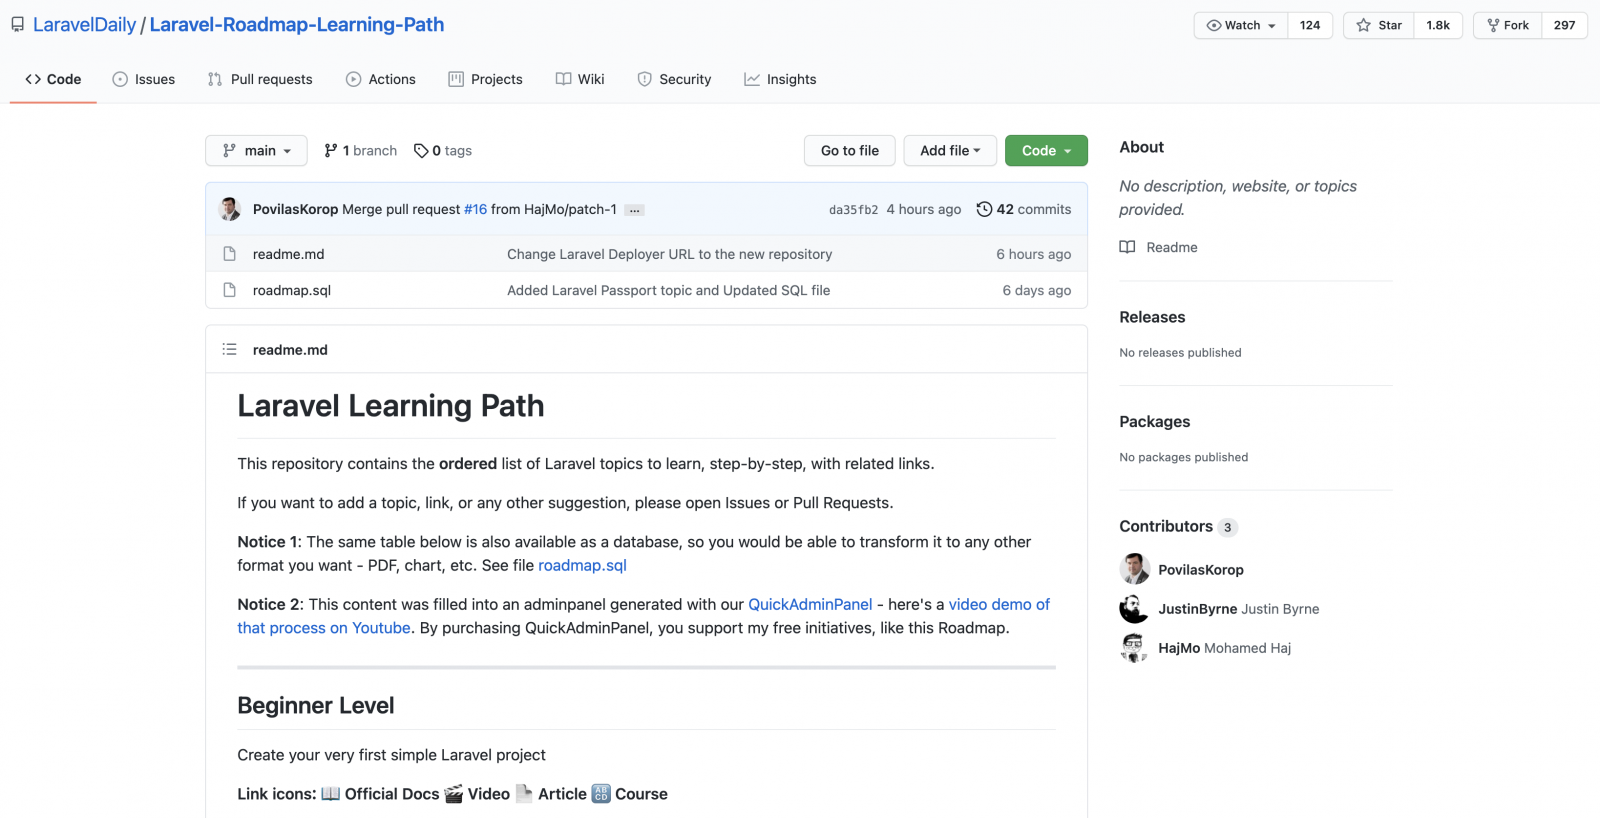Open the Releases section heading
Viewport: 1600px width, 818px height.
click(1152, 317)
